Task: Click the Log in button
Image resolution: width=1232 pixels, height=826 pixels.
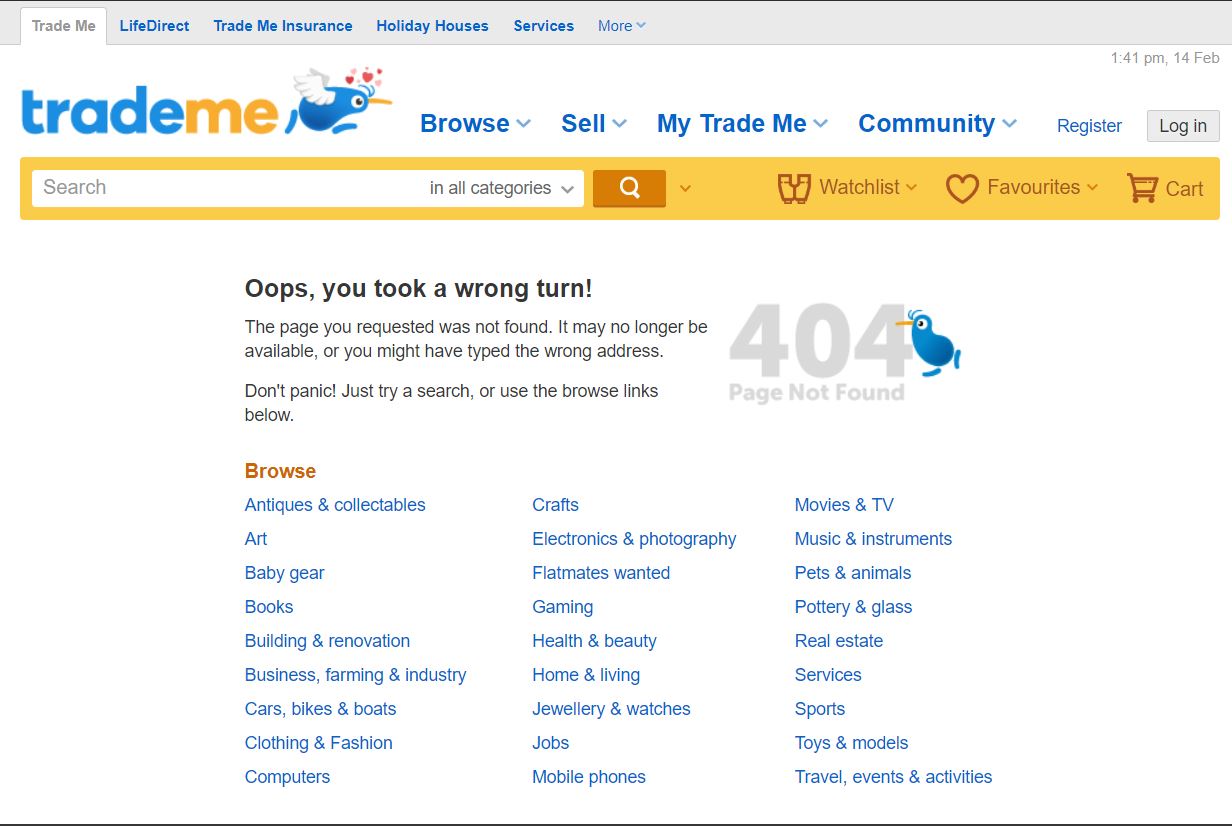Action: pyautogui.click(x=1183, y=126)
